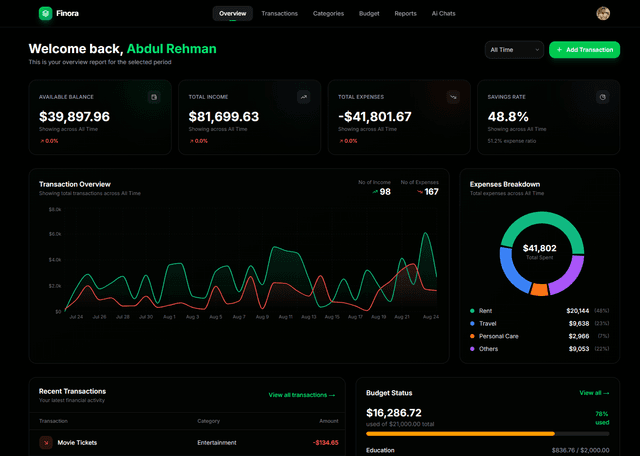Click the Transaction Overview heading
Viewport: 640px width, 456px height.
[x=75, y=184]
